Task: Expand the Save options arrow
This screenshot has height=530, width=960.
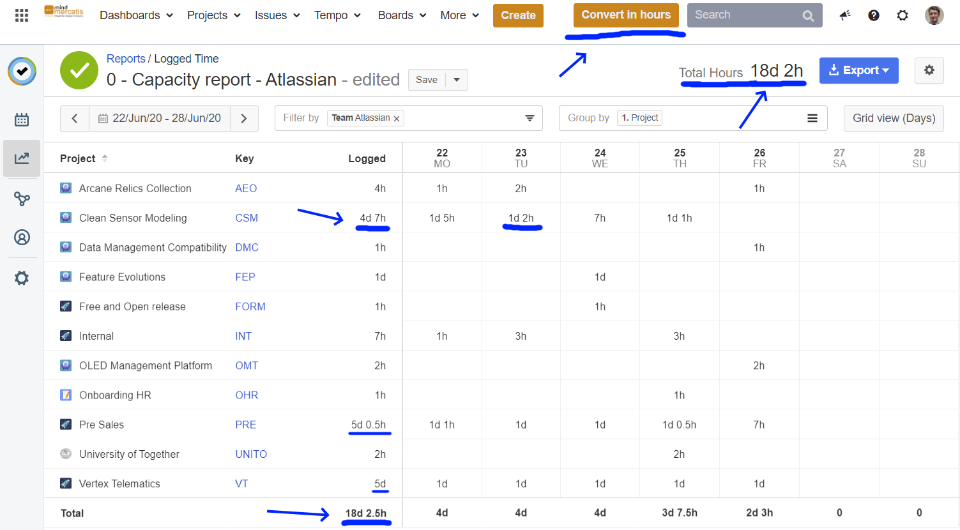Action: point(456,80)
